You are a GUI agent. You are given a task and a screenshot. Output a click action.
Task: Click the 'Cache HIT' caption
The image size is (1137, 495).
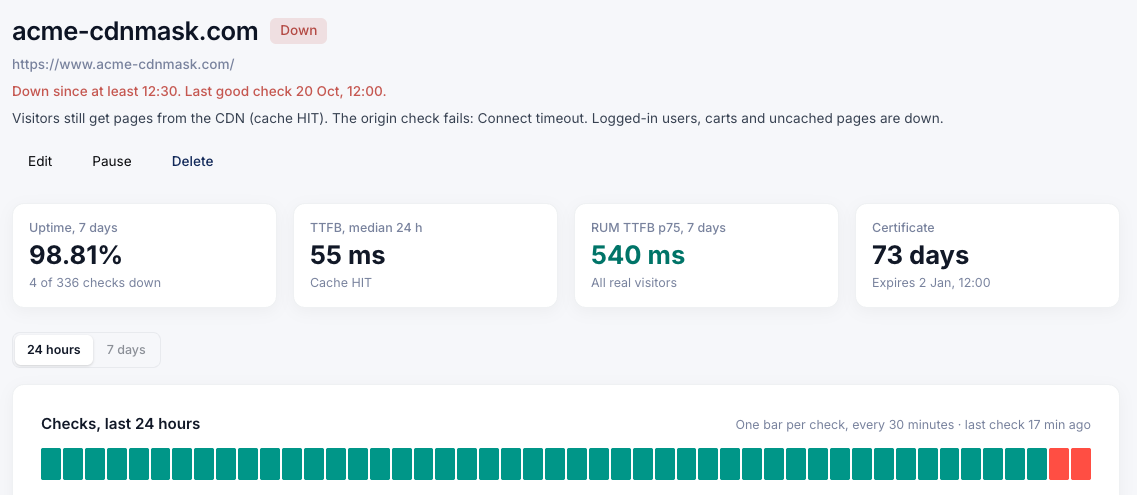coord(341,283)
